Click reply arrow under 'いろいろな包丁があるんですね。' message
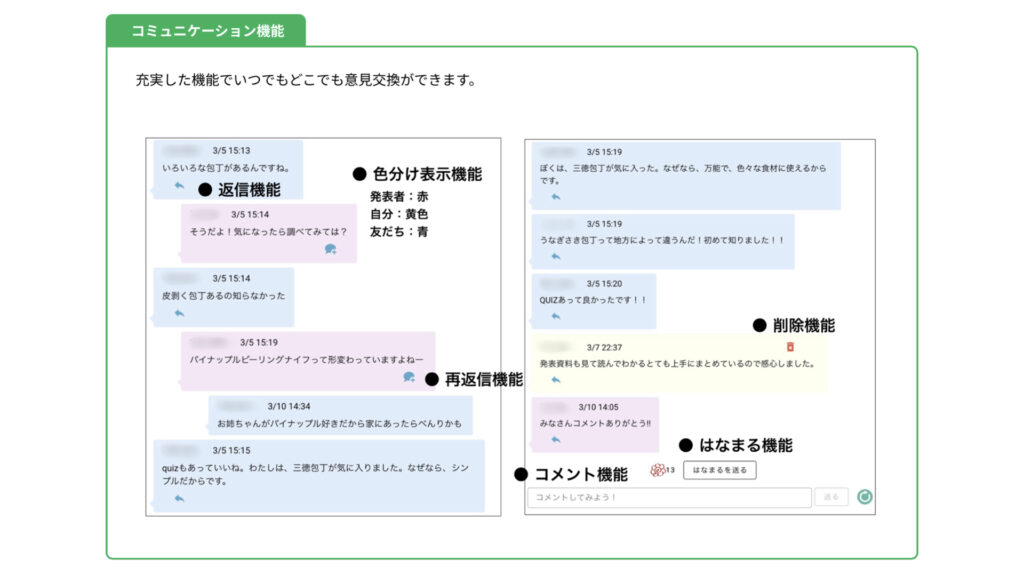Image resolution: width=1024 pixels, height=576 pixels. pyautogui.click(x=179, y=185)
